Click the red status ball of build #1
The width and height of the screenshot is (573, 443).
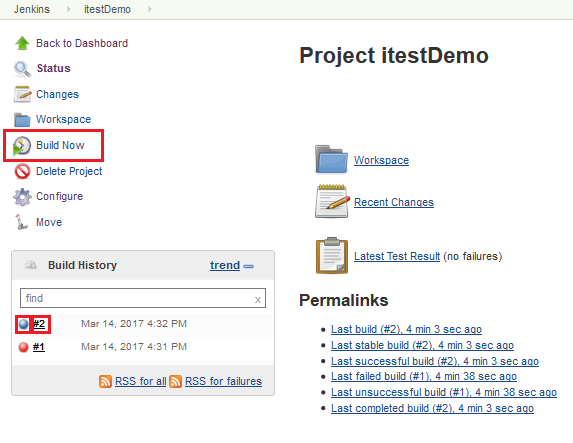[23, 347]
